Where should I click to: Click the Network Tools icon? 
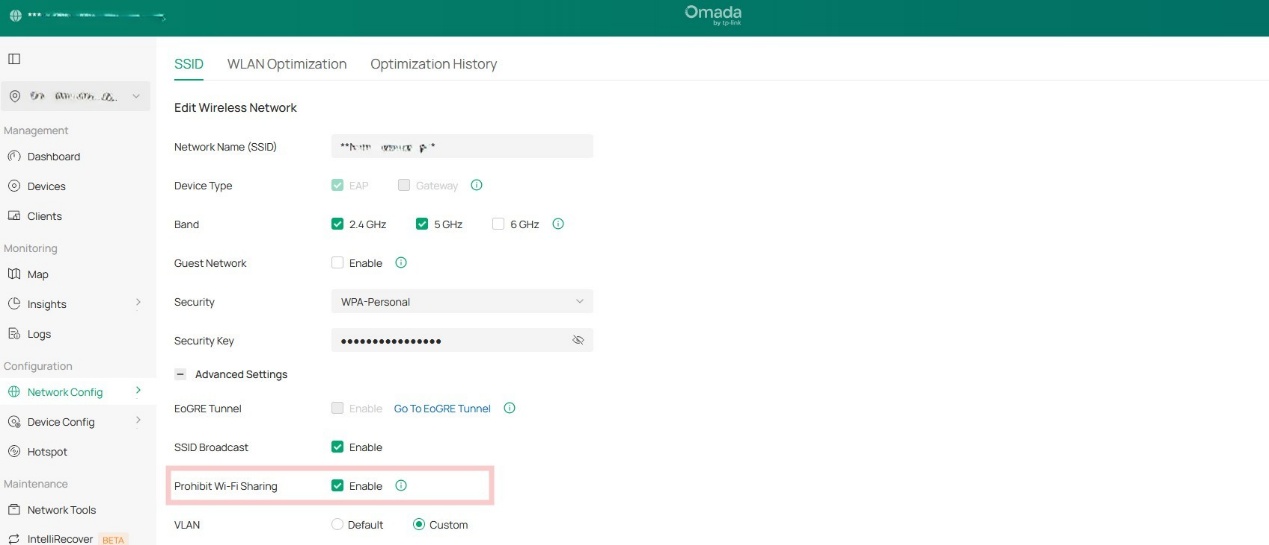[x=14, y=510]
